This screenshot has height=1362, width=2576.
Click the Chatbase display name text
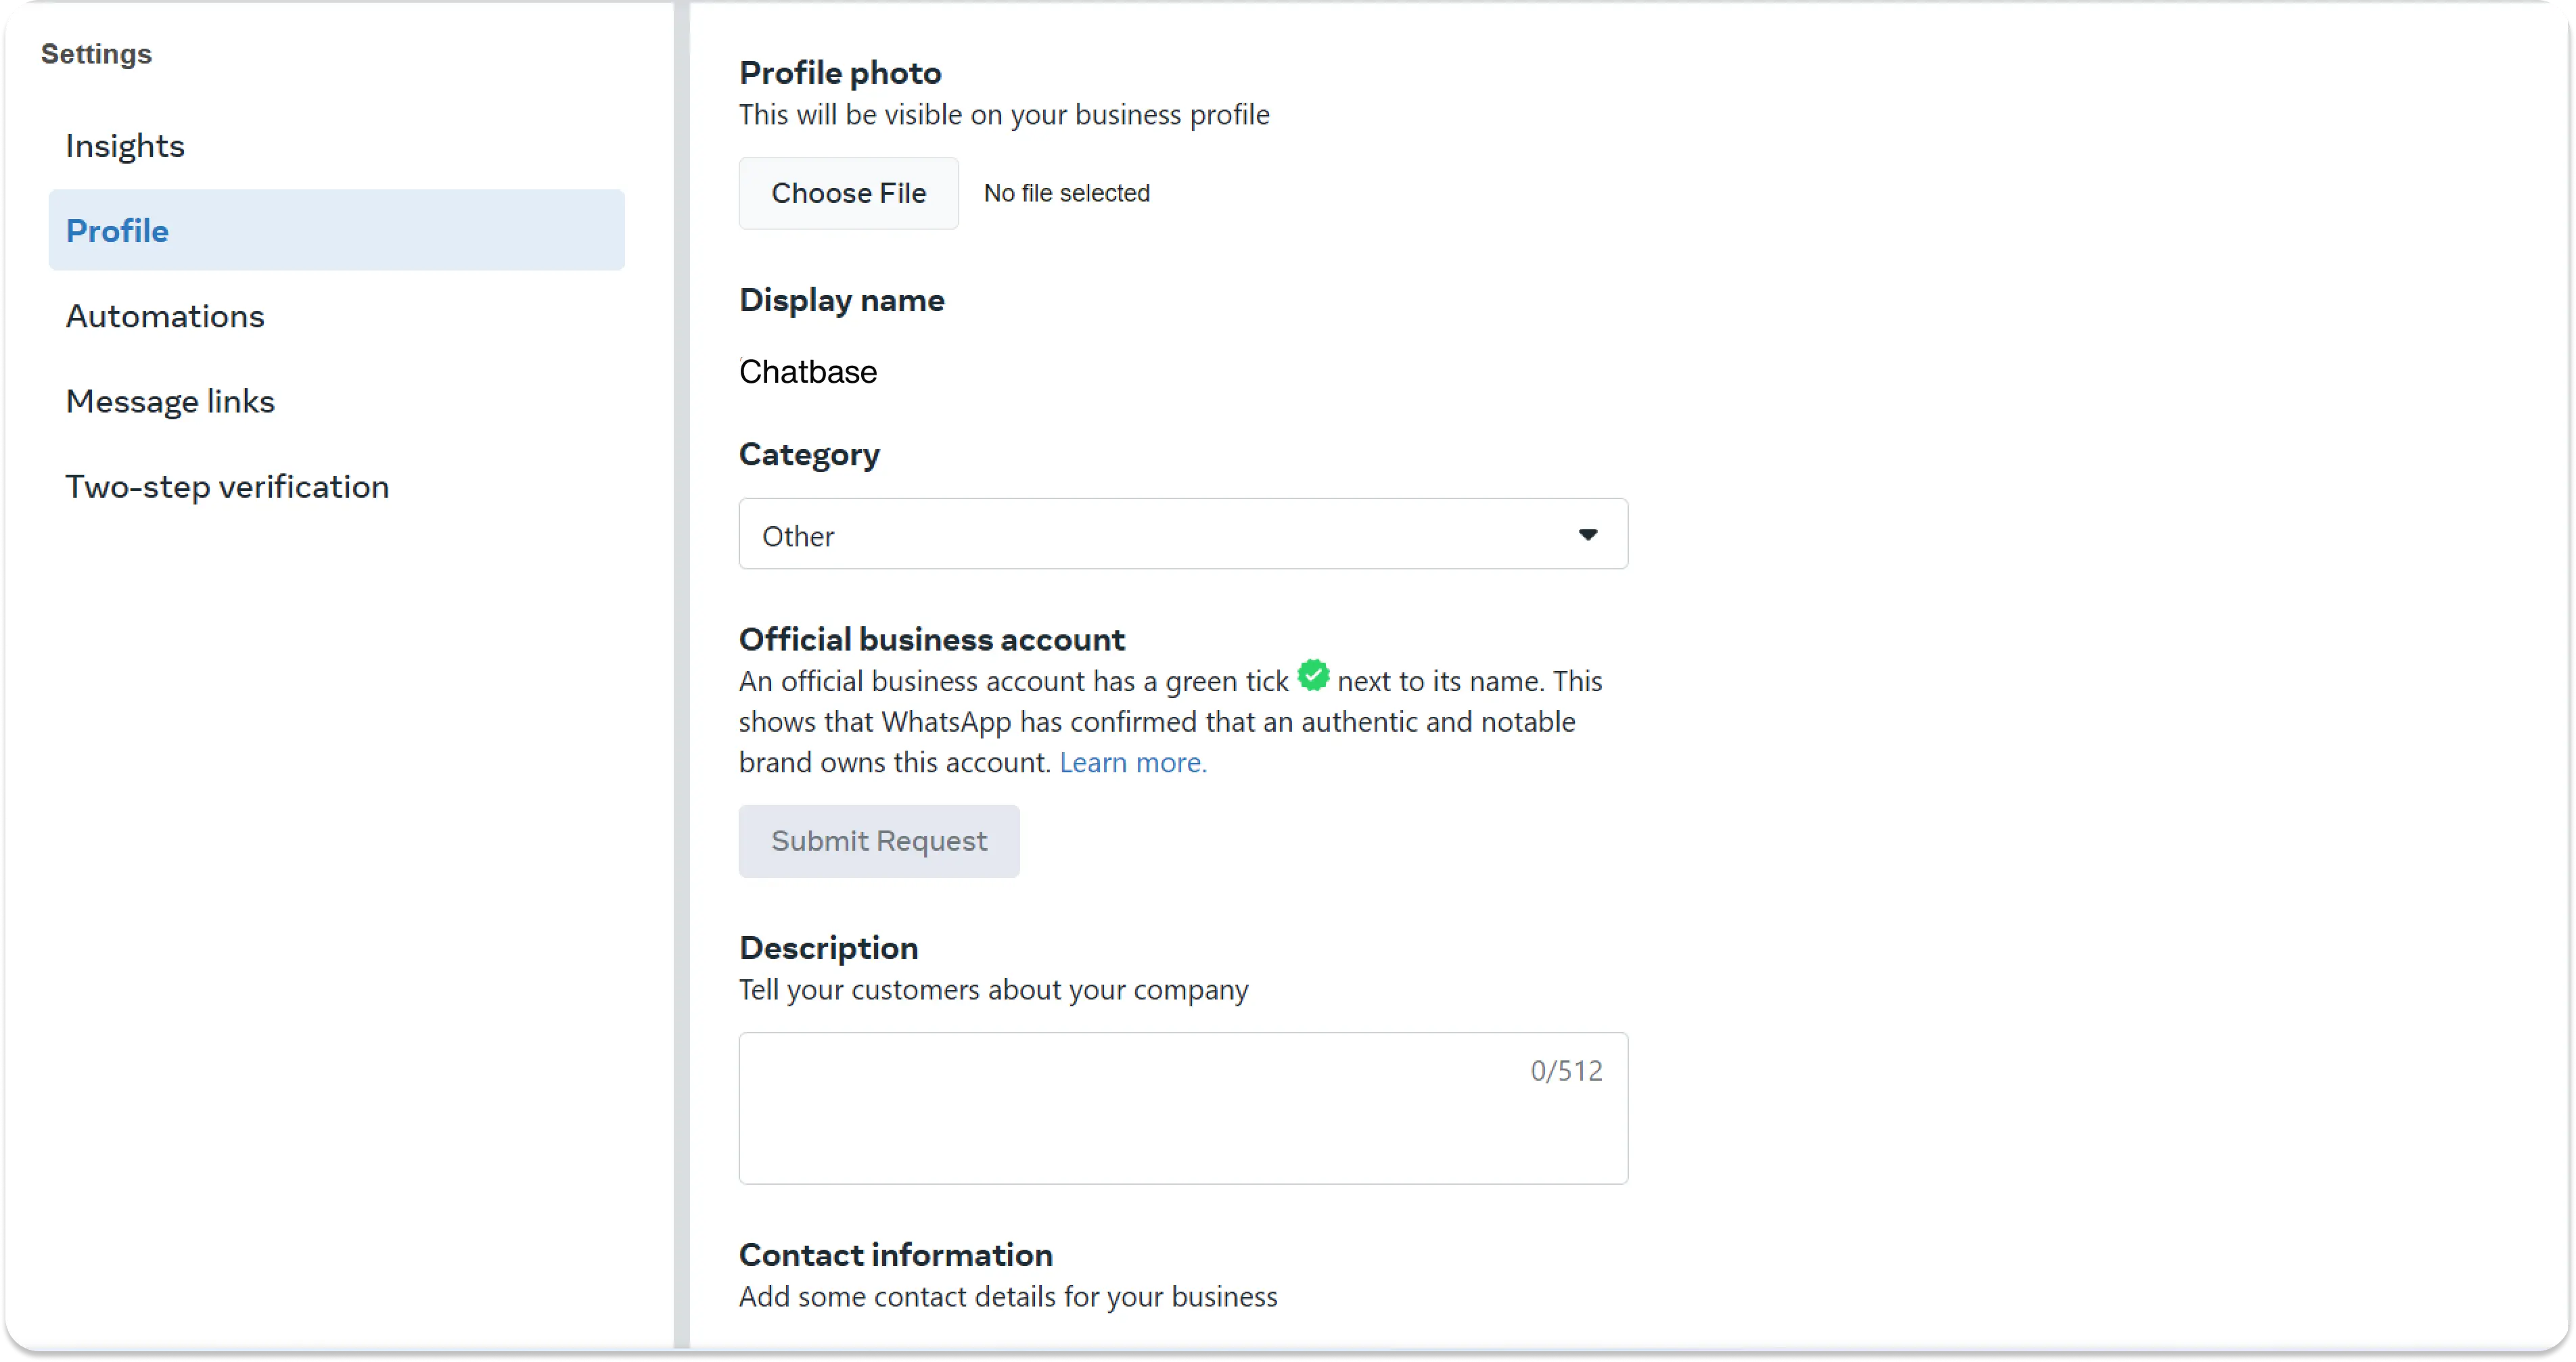[808, 372]
